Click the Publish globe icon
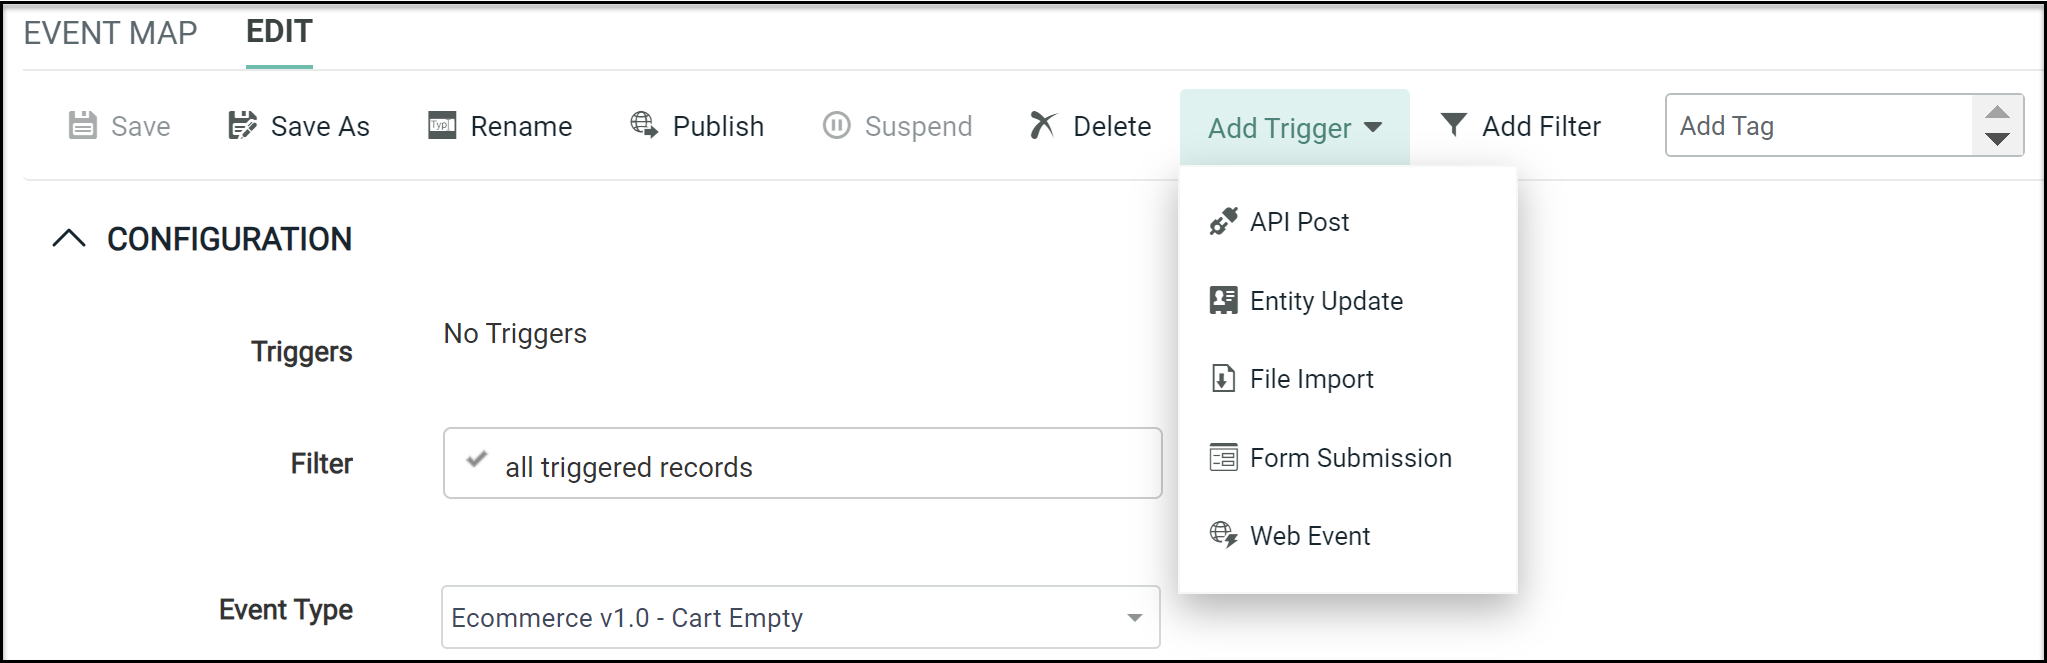2047x663 pixels. tap(644, 125)
